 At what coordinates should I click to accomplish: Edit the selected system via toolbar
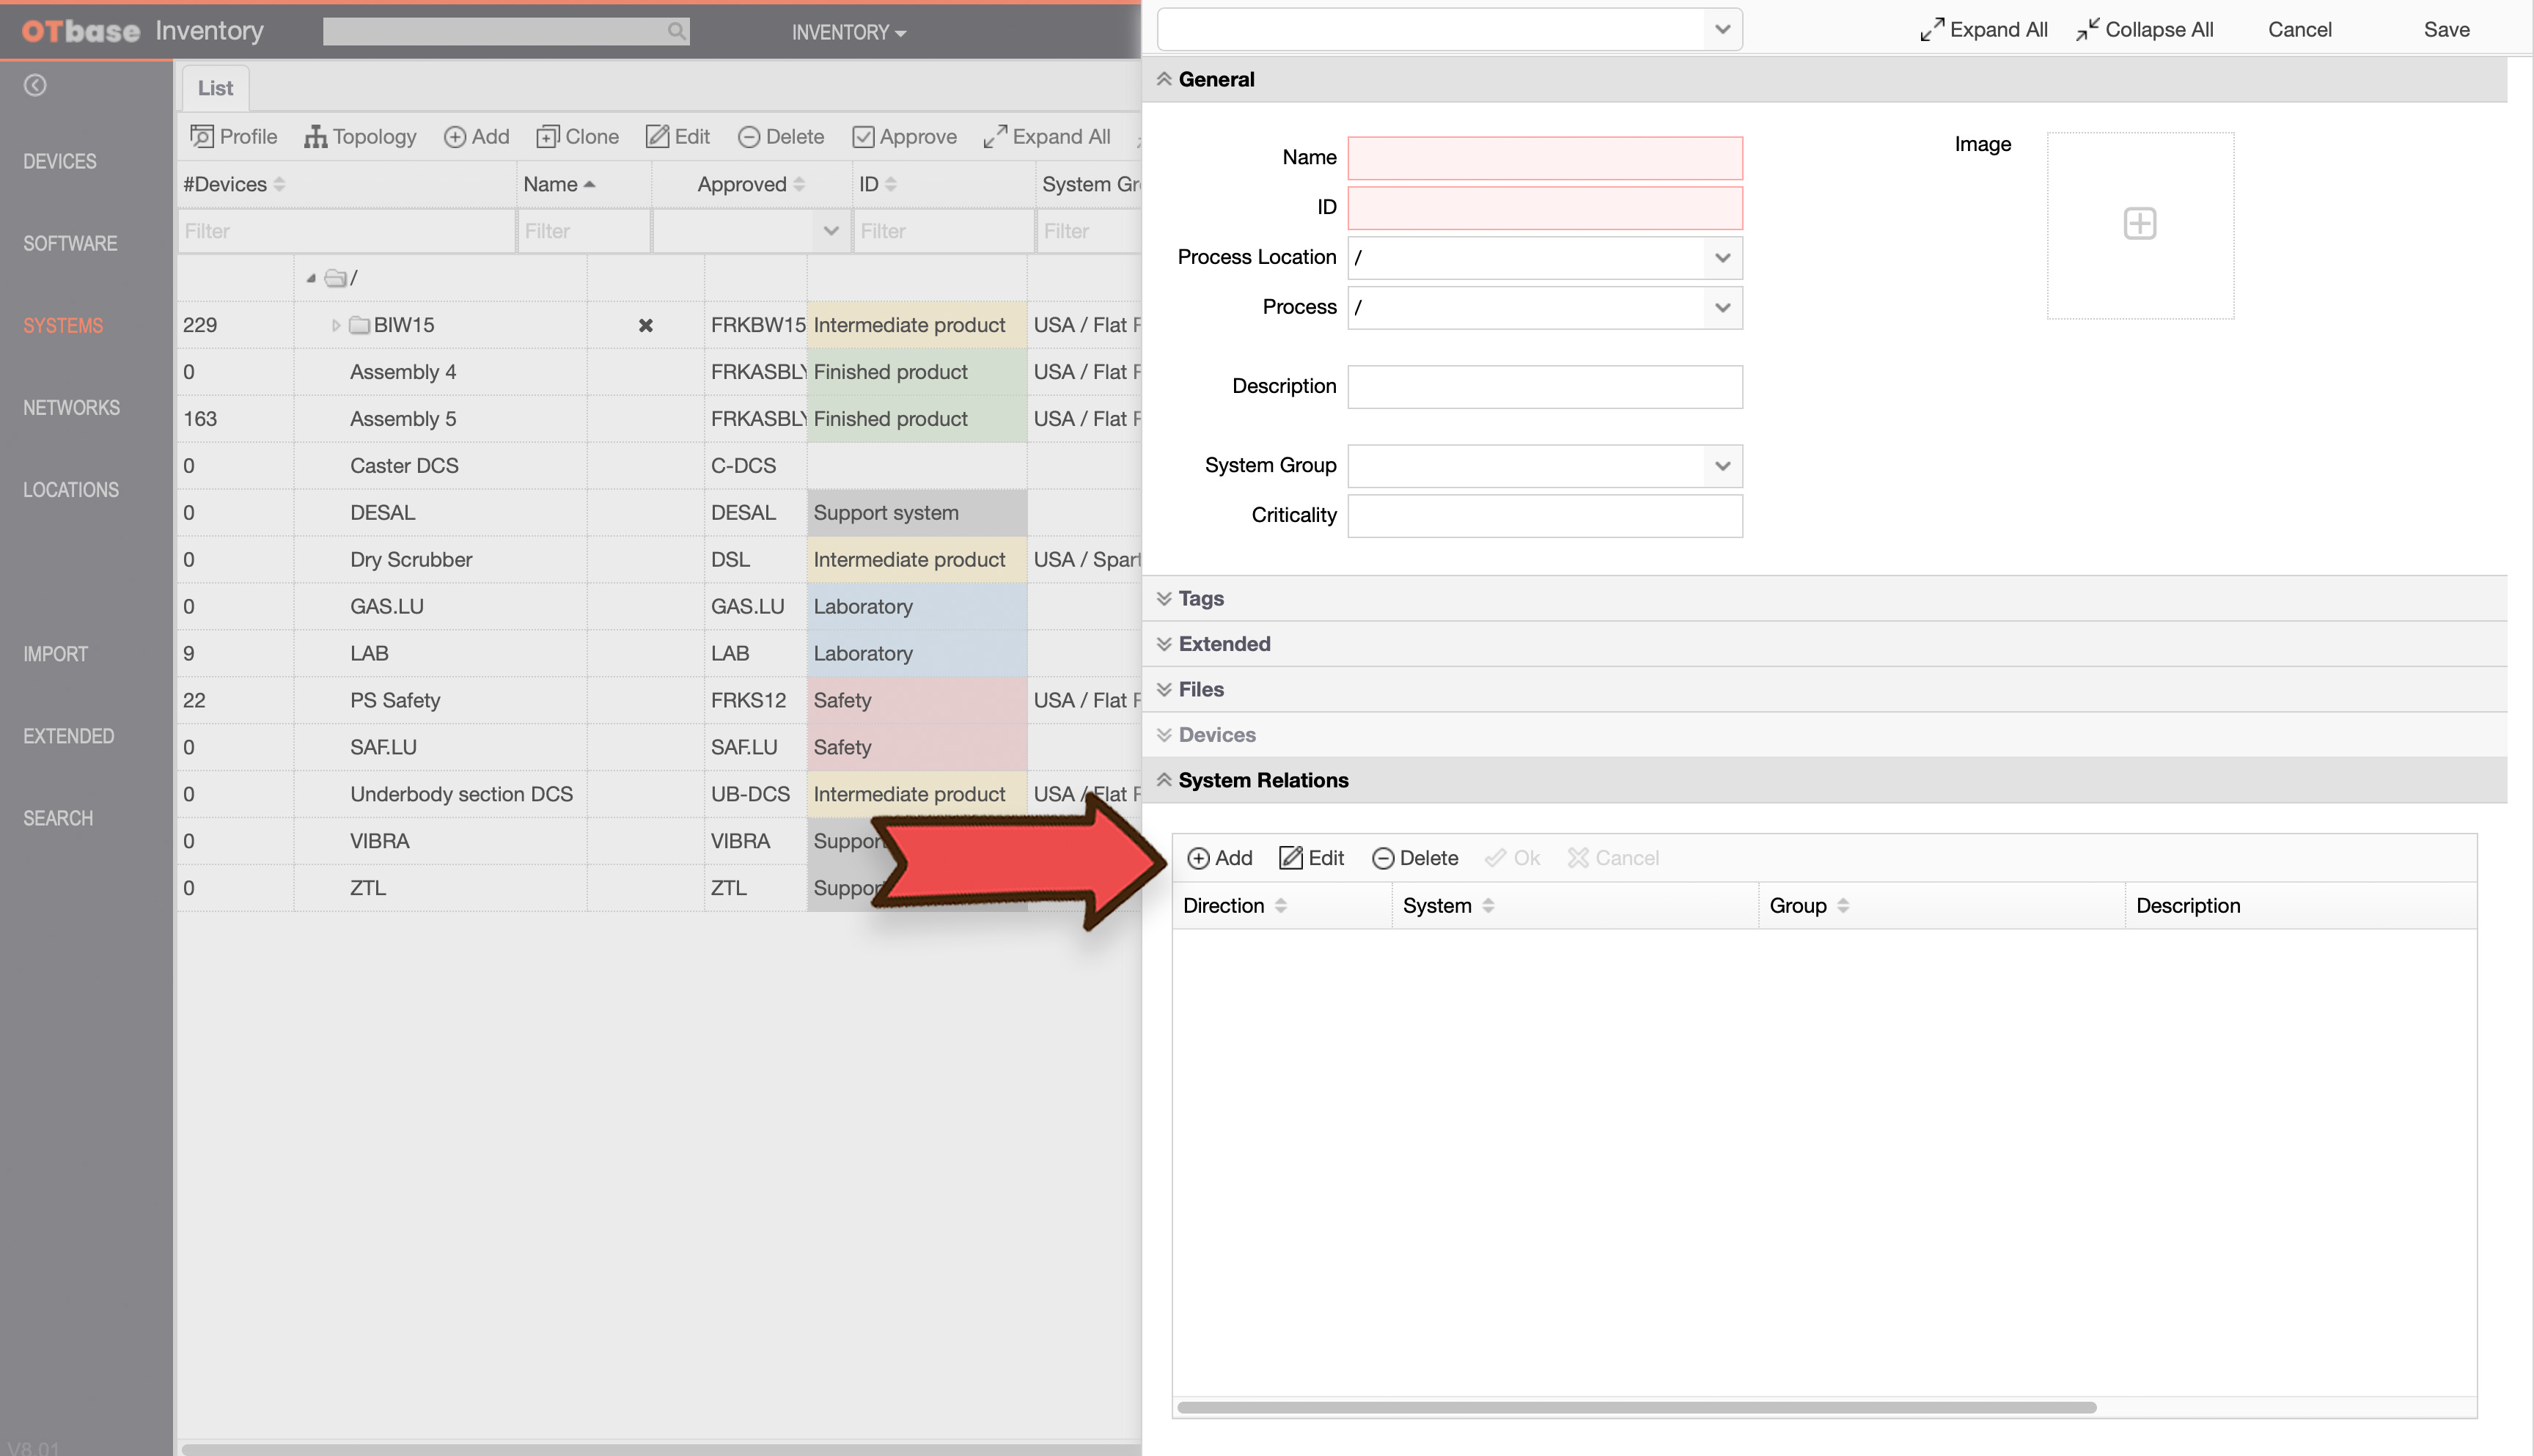click(678, 136)
